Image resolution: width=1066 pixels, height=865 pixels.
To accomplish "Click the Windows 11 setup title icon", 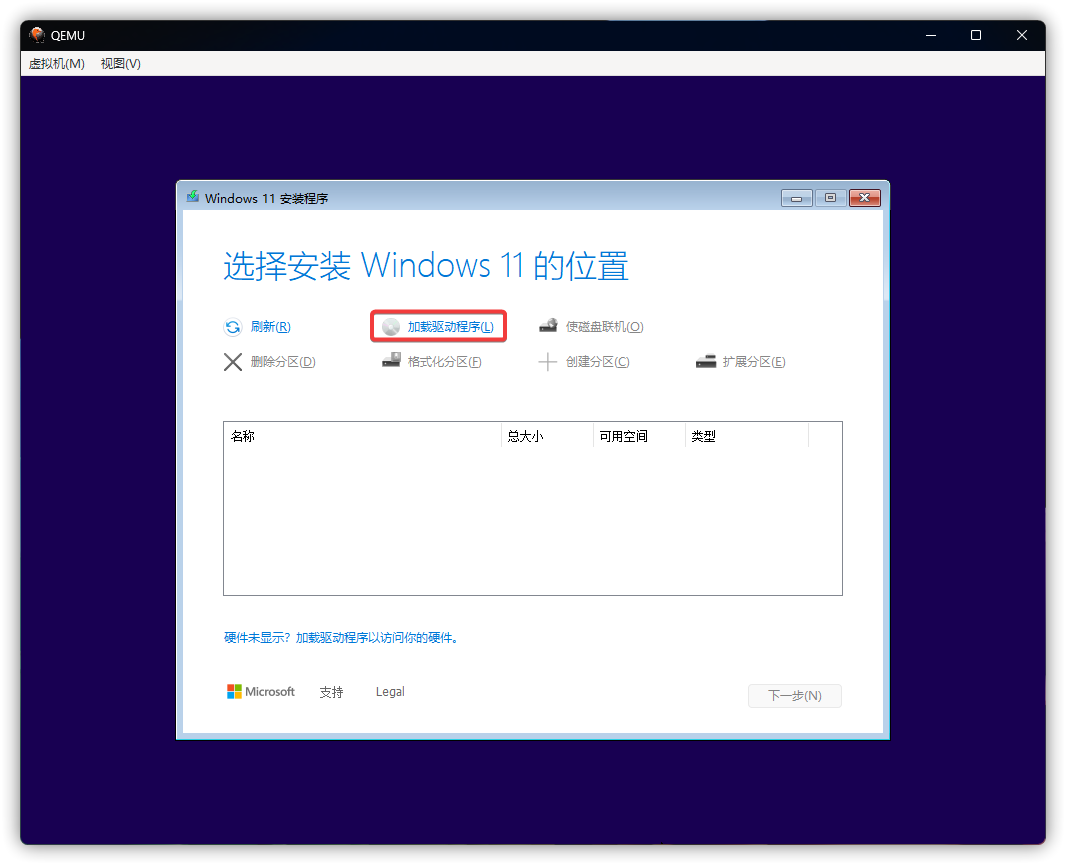I will pos(193,197).
